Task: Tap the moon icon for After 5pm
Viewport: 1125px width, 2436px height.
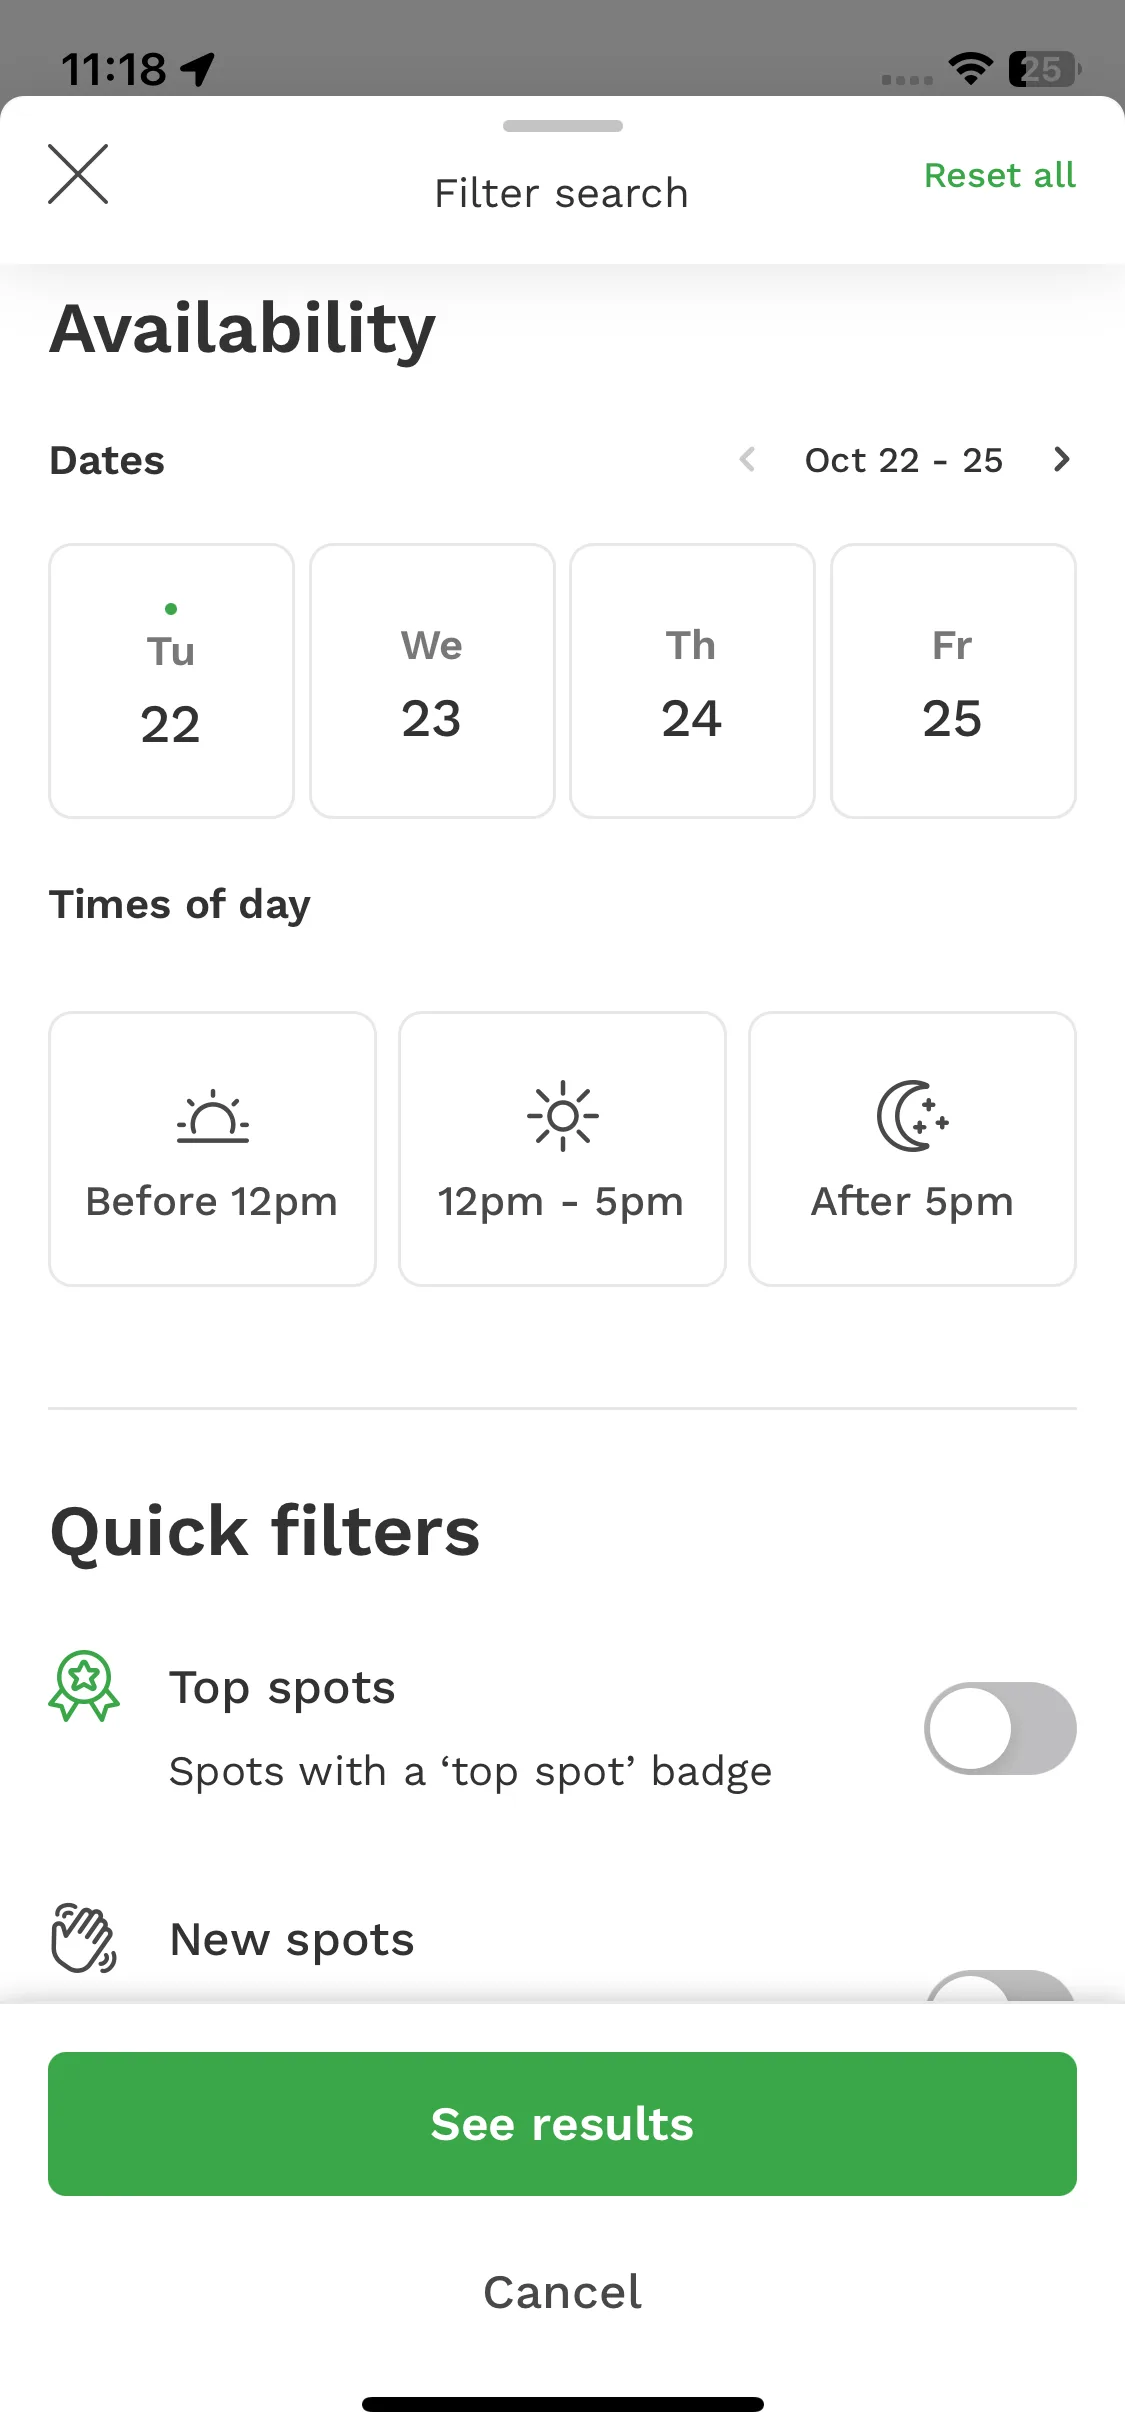Action: coord(912,1116)
